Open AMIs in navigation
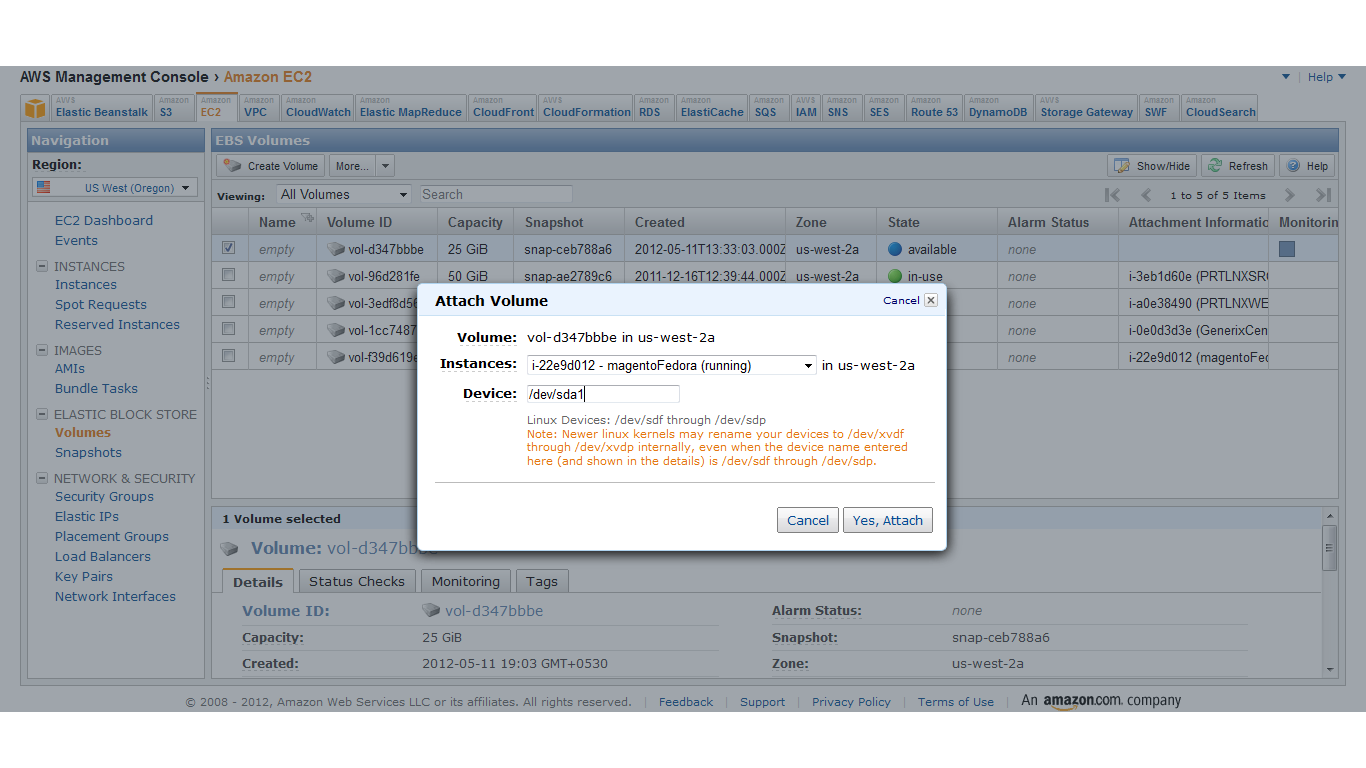 [70, 369]
